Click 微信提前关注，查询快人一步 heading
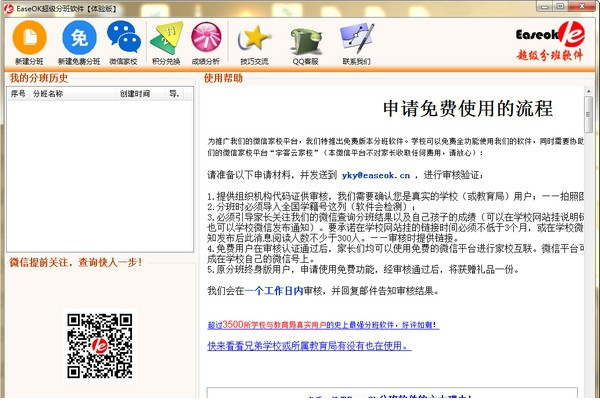The image size is (600, 413). click(76, 263)
